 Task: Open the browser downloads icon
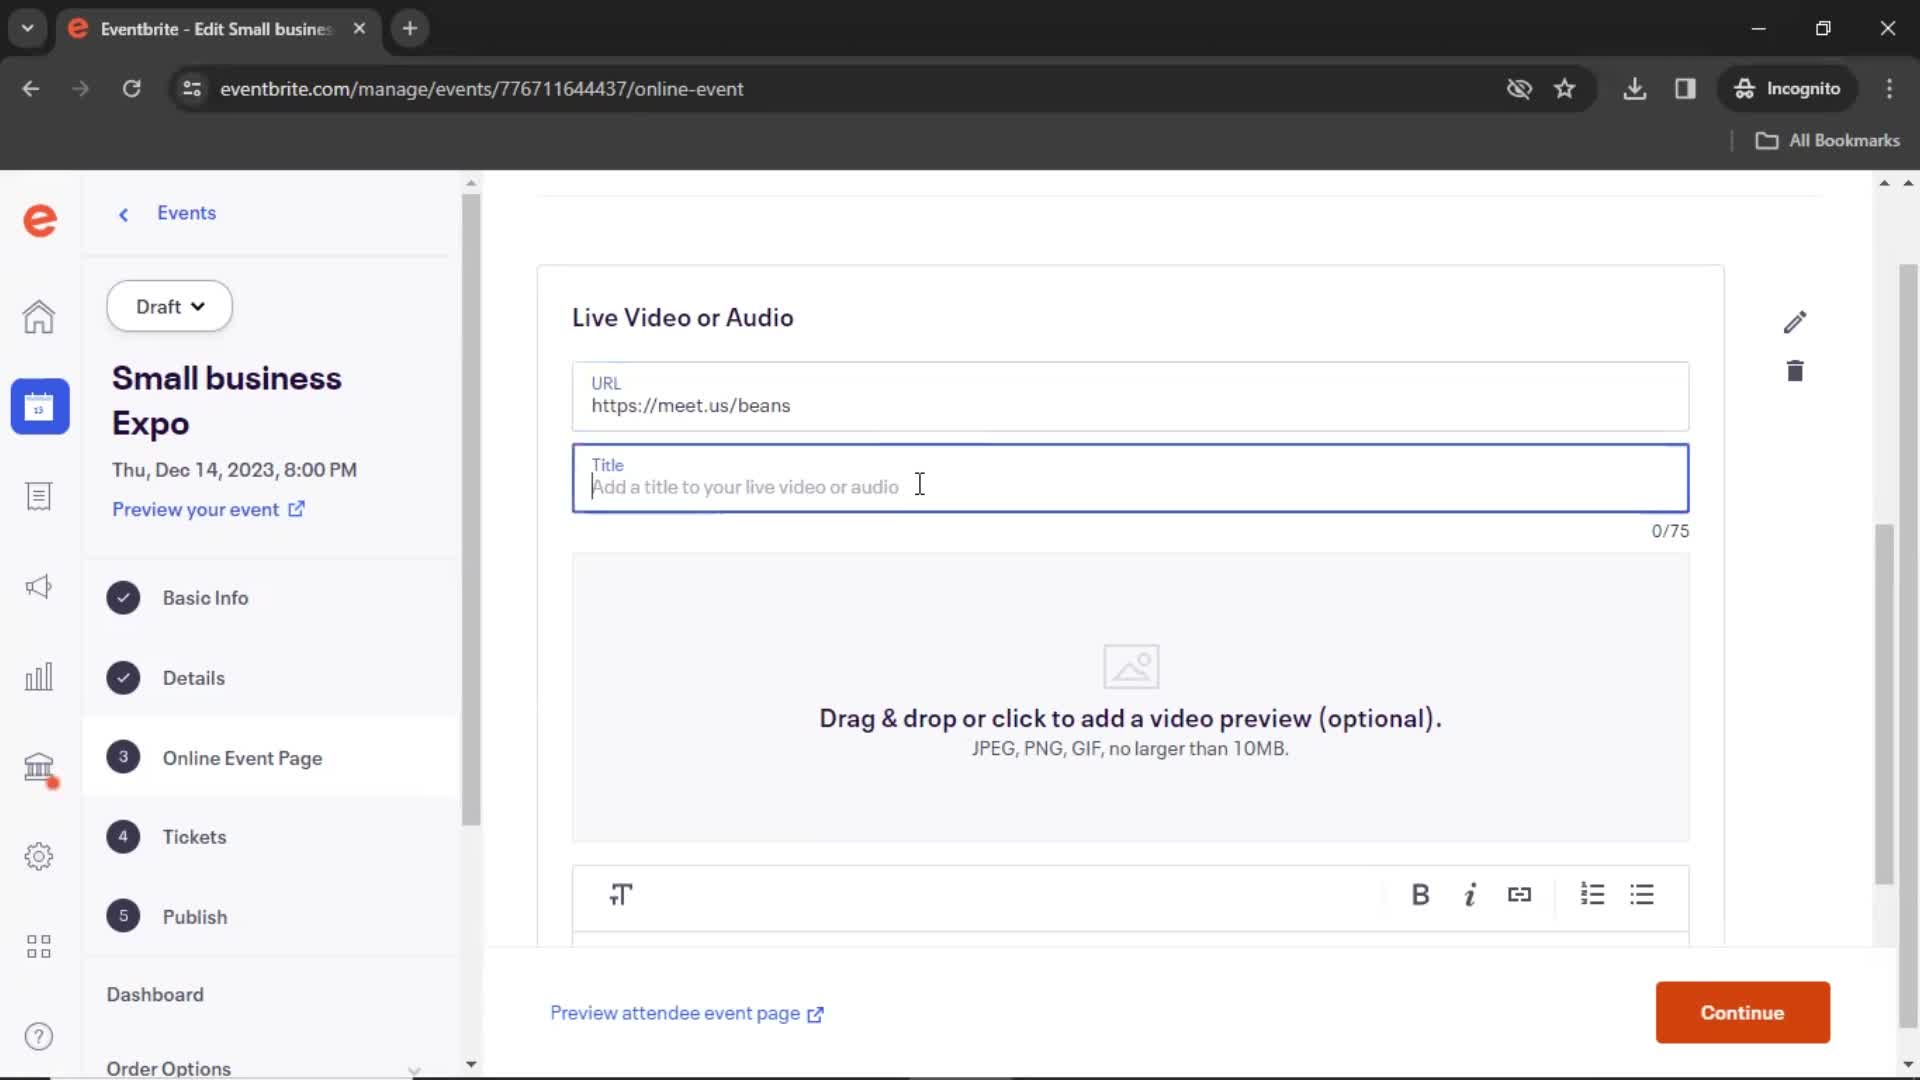pos(1635,89)
